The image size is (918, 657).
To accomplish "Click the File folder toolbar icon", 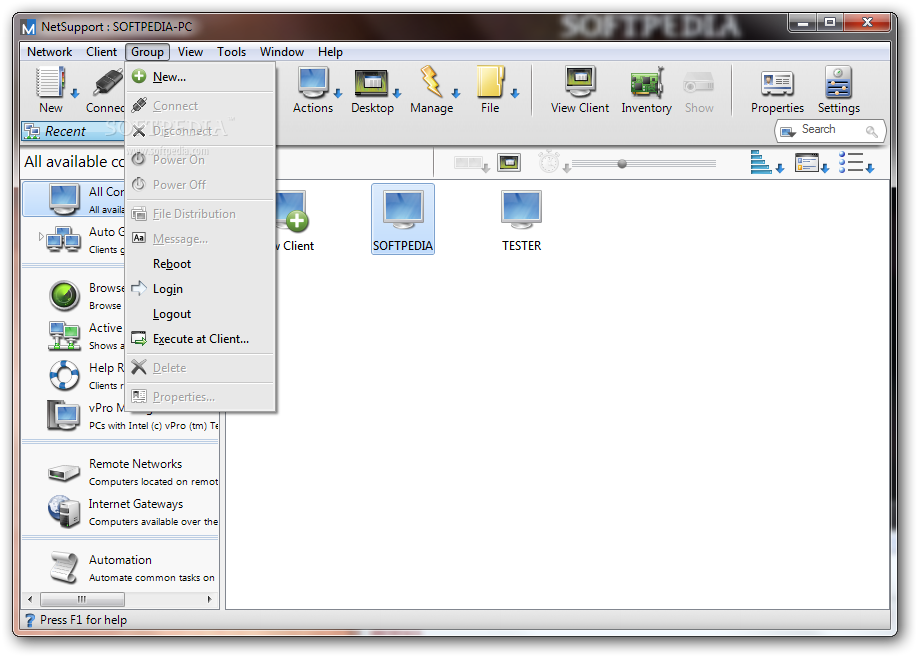I will (x=490, y=82).
